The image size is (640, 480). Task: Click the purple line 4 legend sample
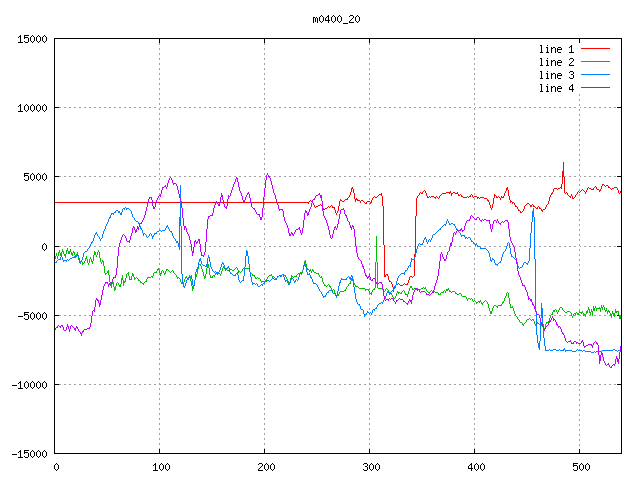coord(595,88)
